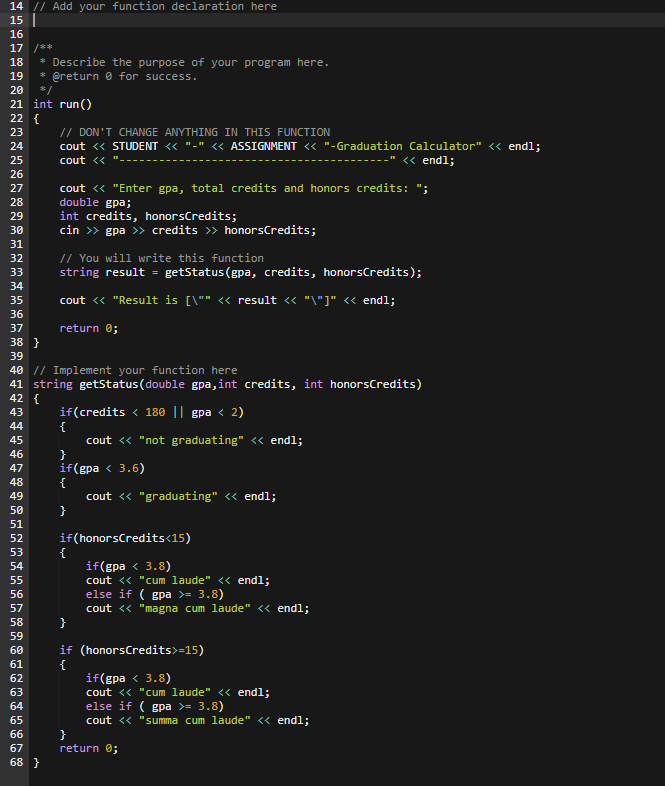The width and height of the screenshot is (665, 786).
Task: Click 'if(gpa < 3.8)' on line 62
Action: (x=128, y=679)
